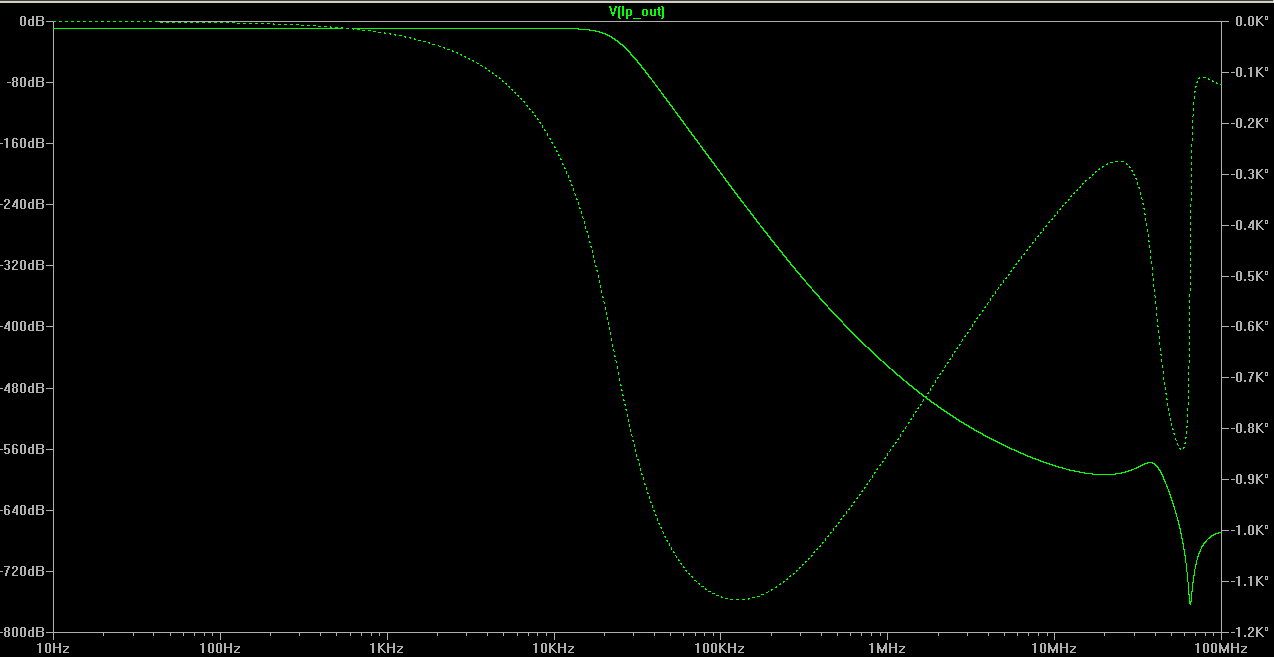Click the 1MHz frequency axis label

tap(887, 648)
